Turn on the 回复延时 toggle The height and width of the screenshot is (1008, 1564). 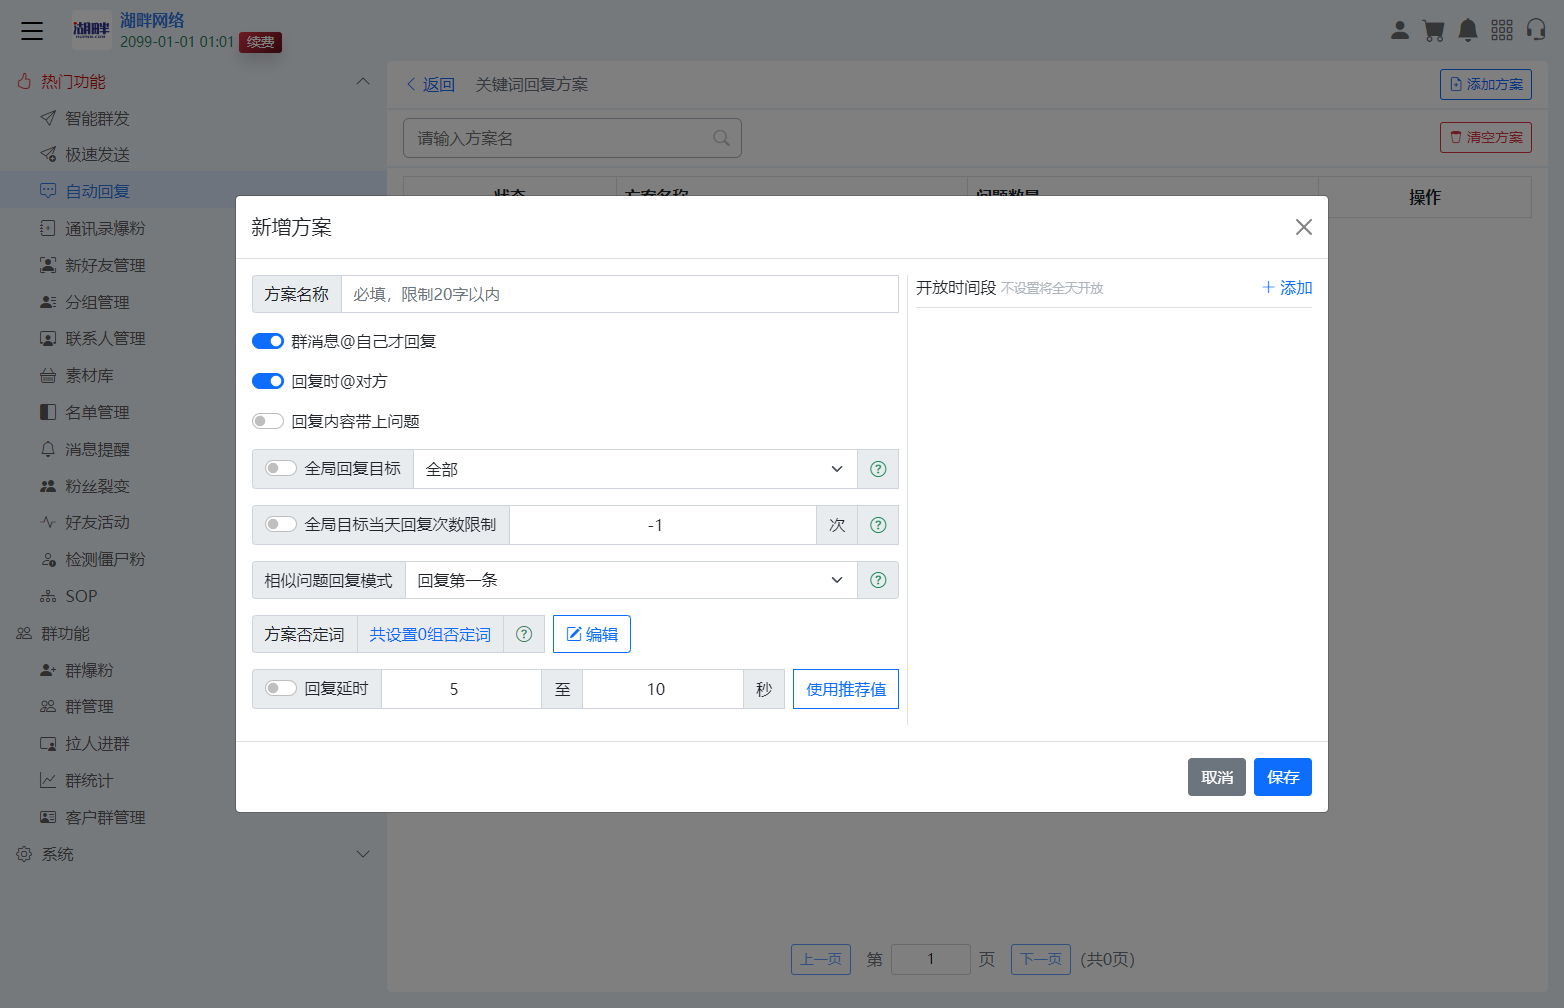pos(280,689)
